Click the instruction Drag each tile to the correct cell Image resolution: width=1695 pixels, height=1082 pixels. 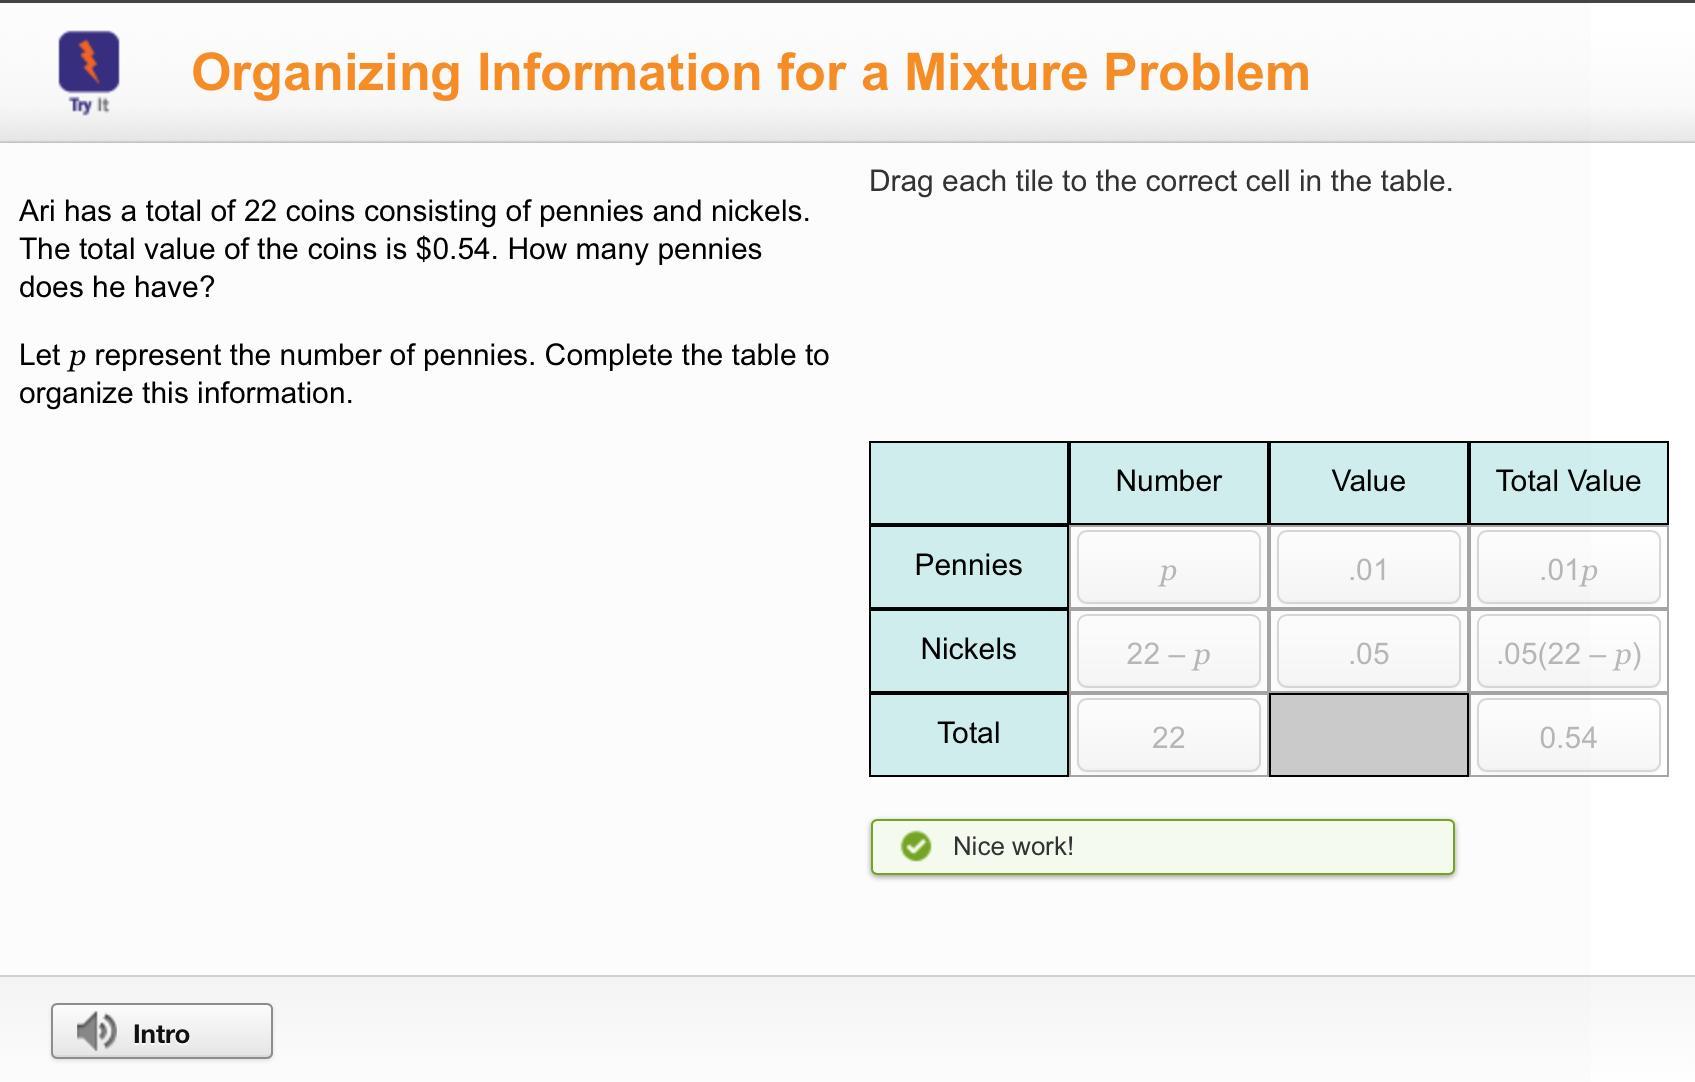pos(1161,181)
